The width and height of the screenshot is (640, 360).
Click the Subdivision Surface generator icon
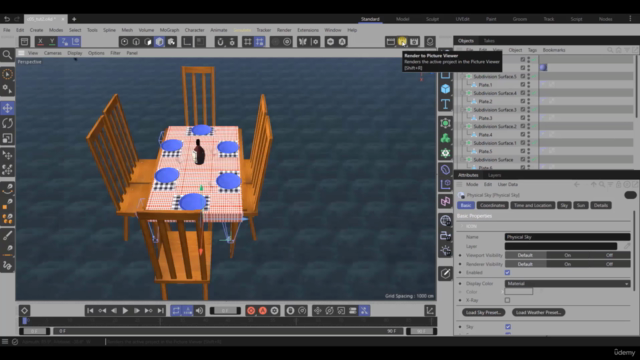click(x=445, y=123)
